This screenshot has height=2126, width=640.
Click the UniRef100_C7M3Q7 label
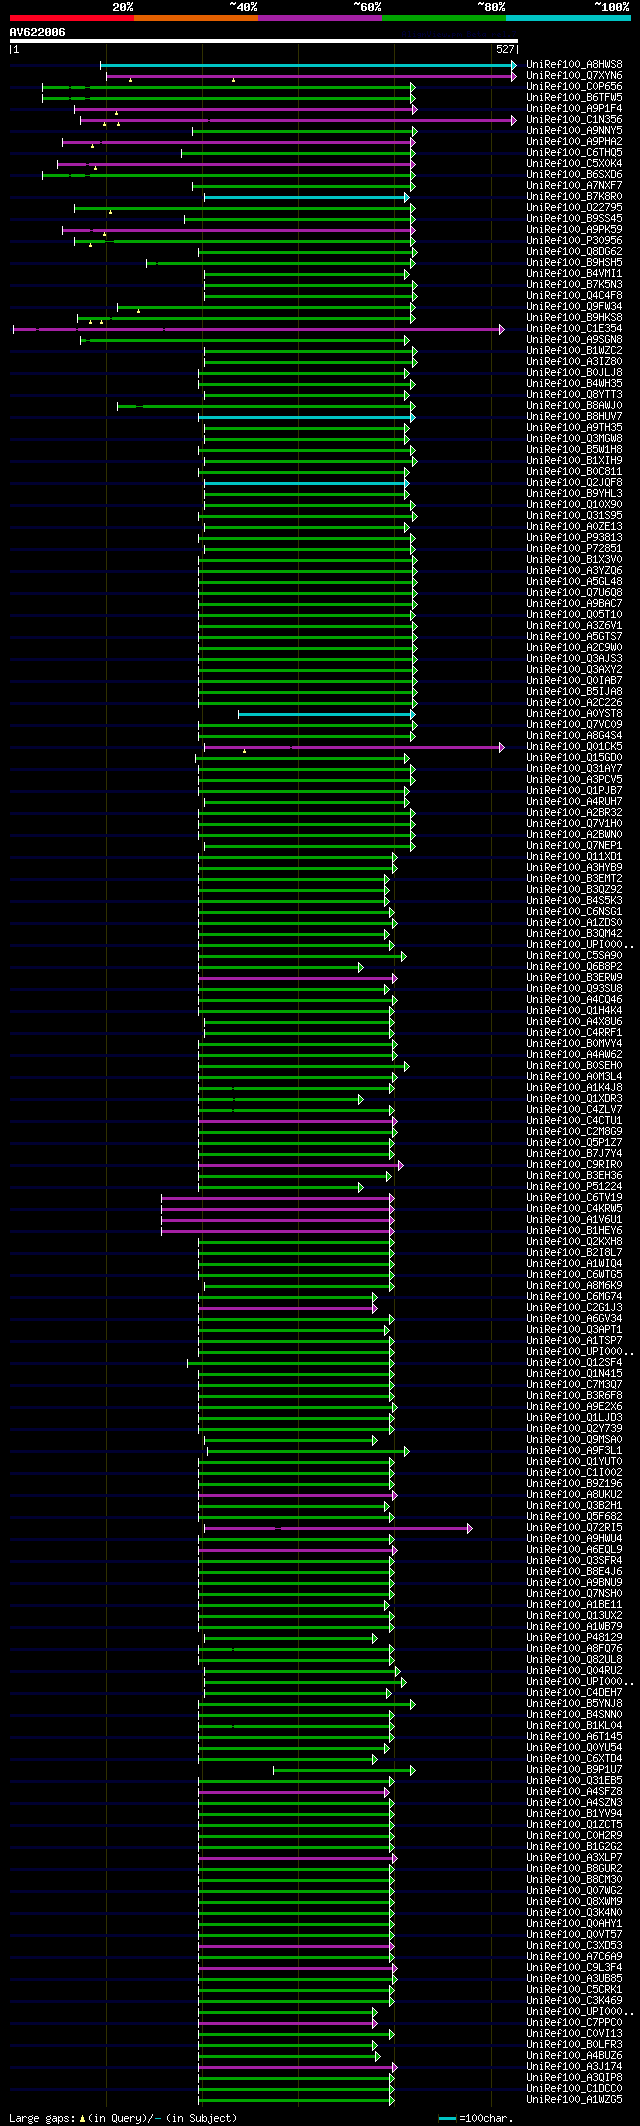(574, 1385)
